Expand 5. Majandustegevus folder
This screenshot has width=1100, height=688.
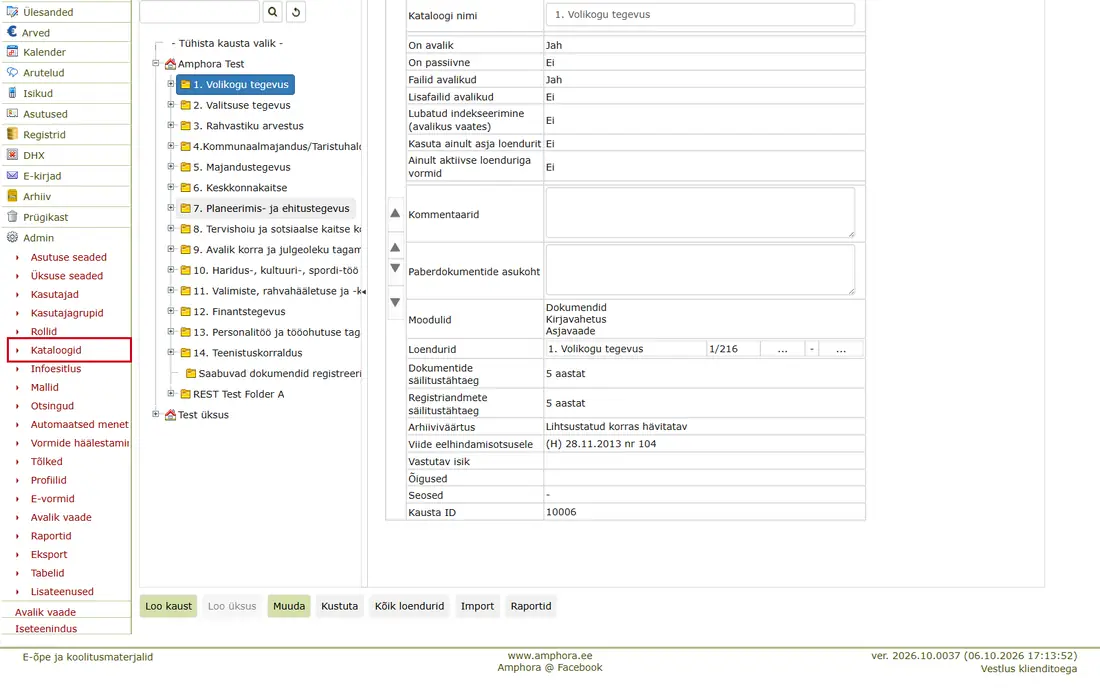click(170, 166)
